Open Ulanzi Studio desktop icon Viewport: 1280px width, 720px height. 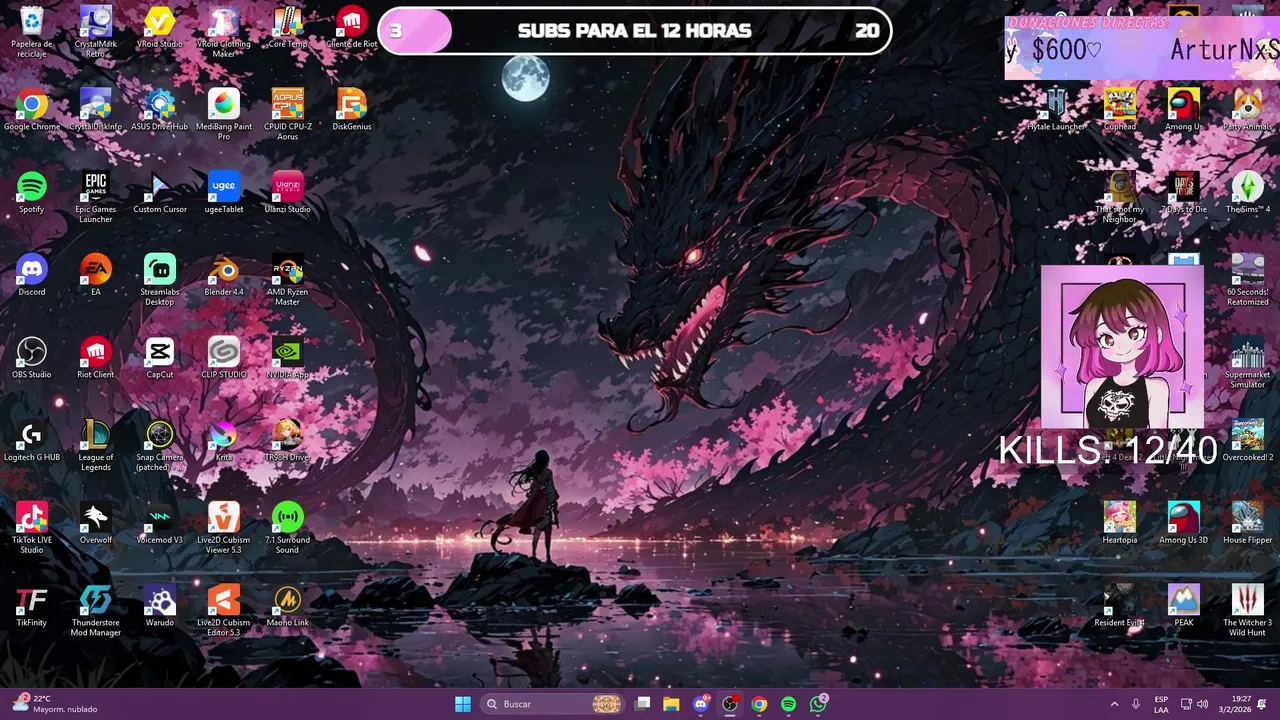tap(288, 187)
